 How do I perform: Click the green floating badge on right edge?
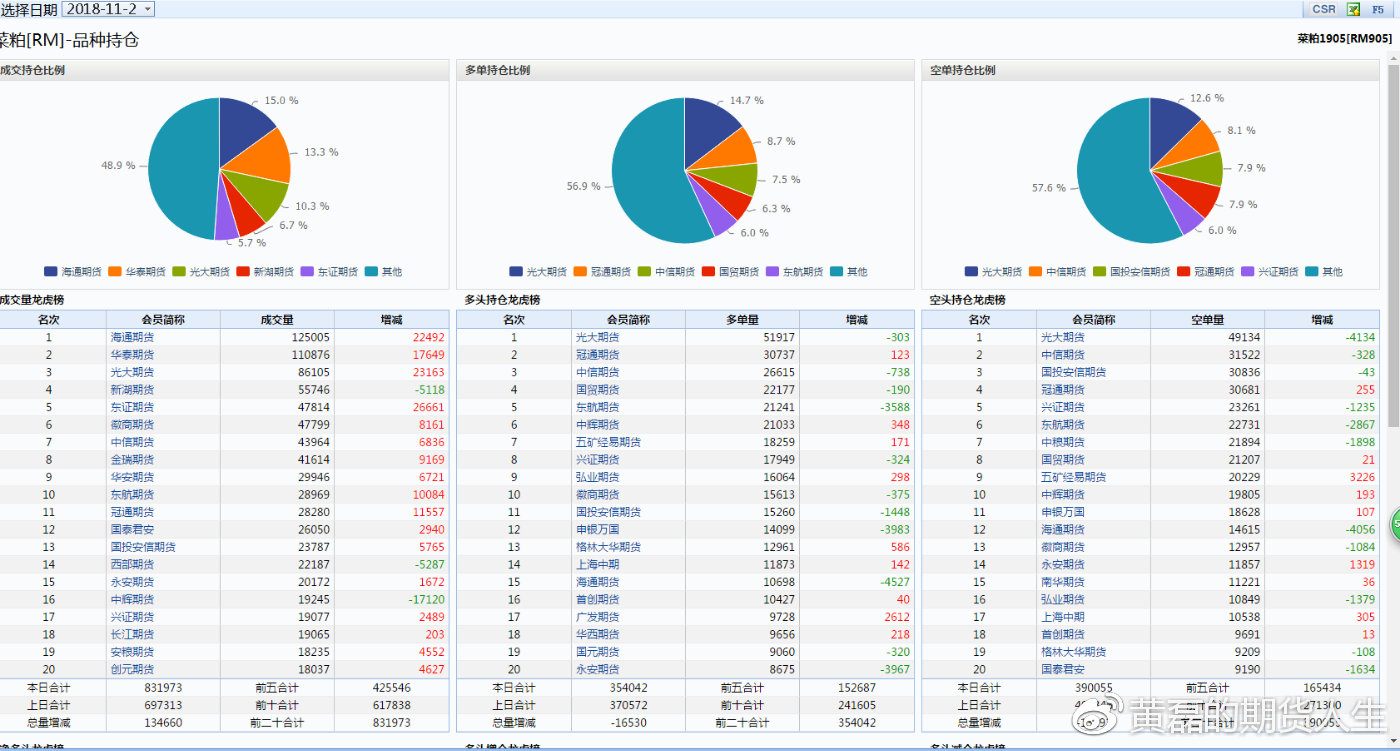[x=1395, y=524]
